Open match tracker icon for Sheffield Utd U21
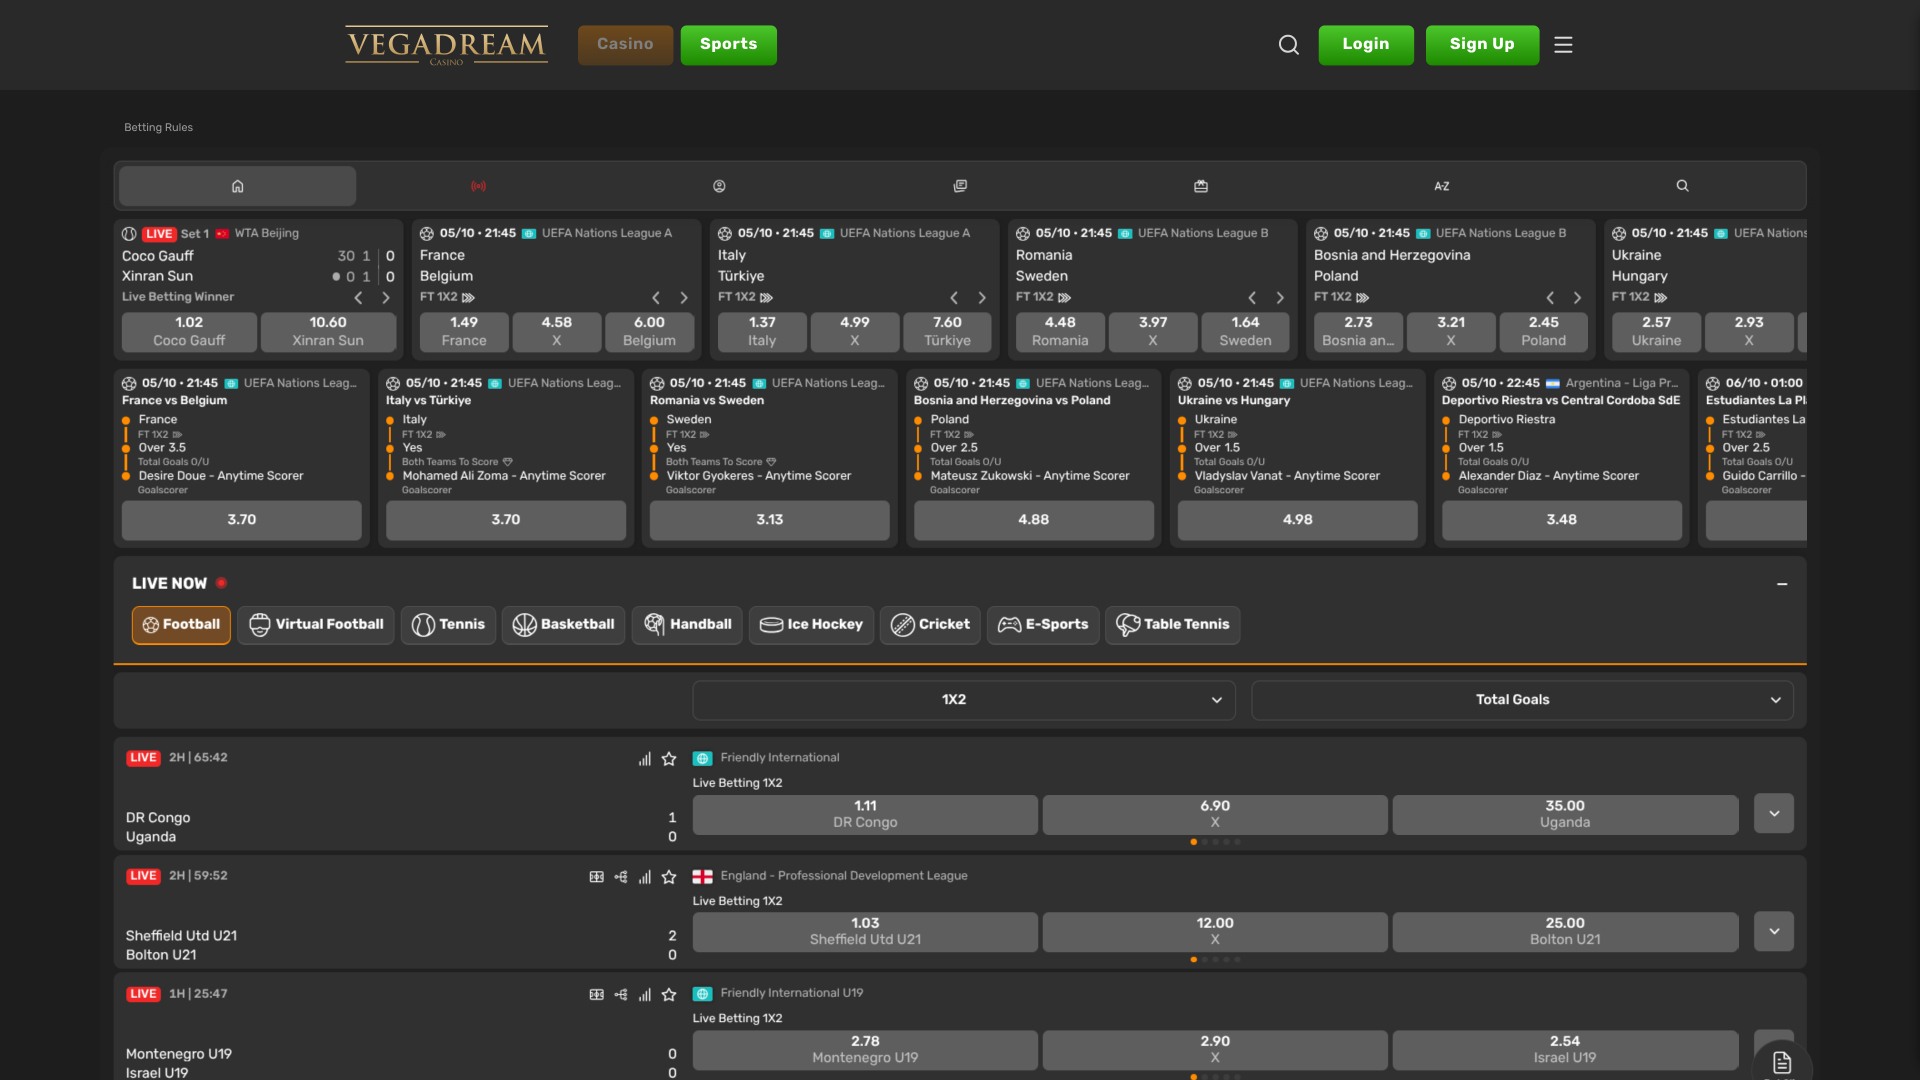Image resolution: width=1920 pixels, height=1080 pixels. 621,877
